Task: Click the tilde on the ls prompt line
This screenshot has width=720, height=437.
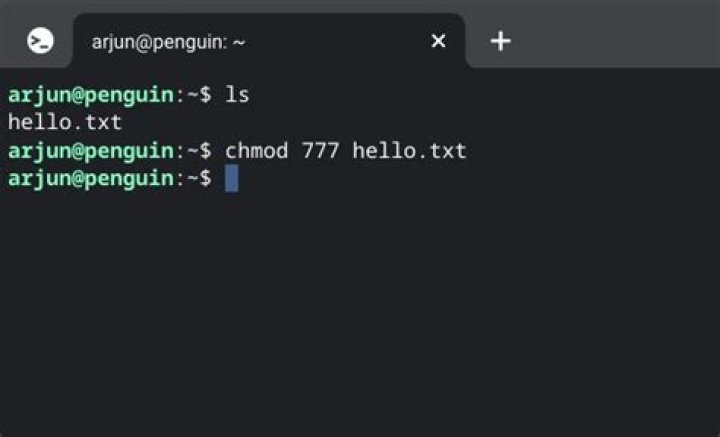Action: pos(192,96)
